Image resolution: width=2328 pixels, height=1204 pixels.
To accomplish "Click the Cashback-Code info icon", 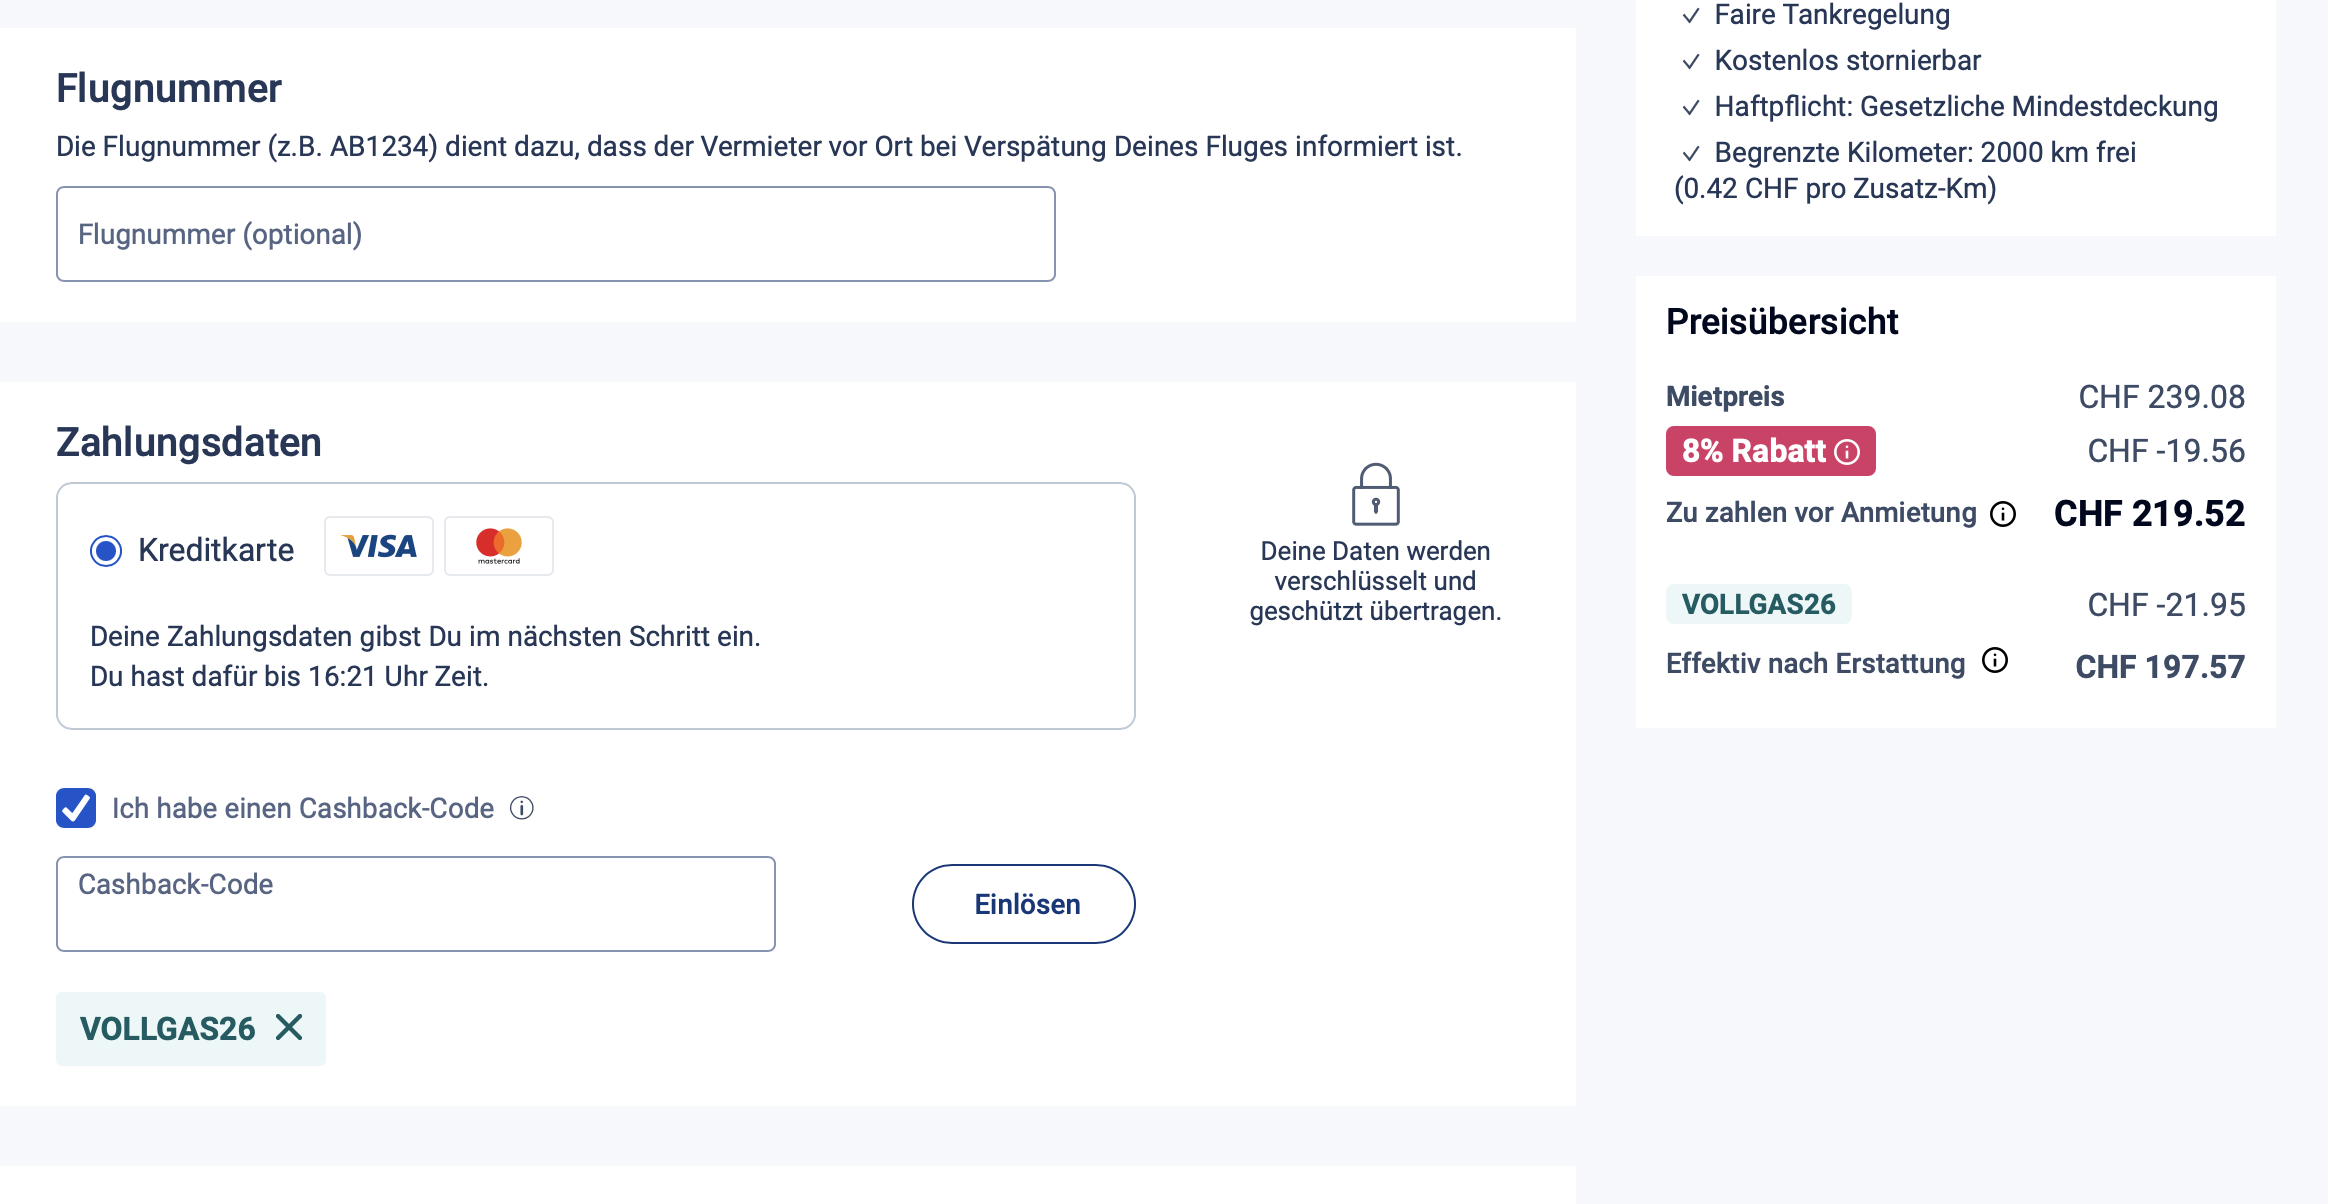I will click(522, 808).
